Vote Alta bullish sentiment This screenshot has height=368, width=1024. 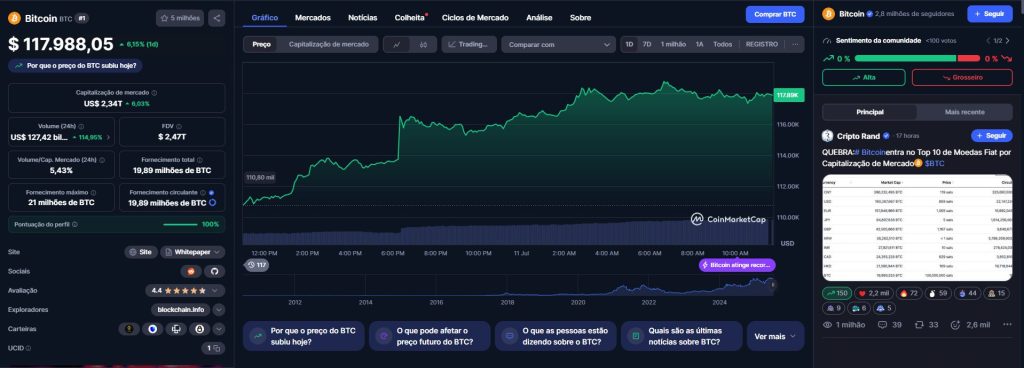click(863, 77)
